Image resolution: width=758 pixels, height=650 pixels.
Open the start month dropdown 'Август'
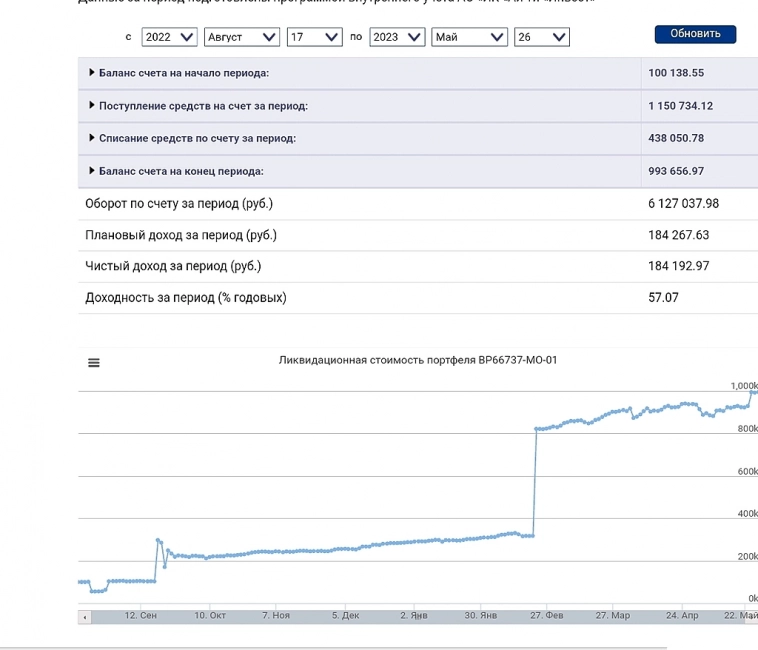(x=241, y=37)
